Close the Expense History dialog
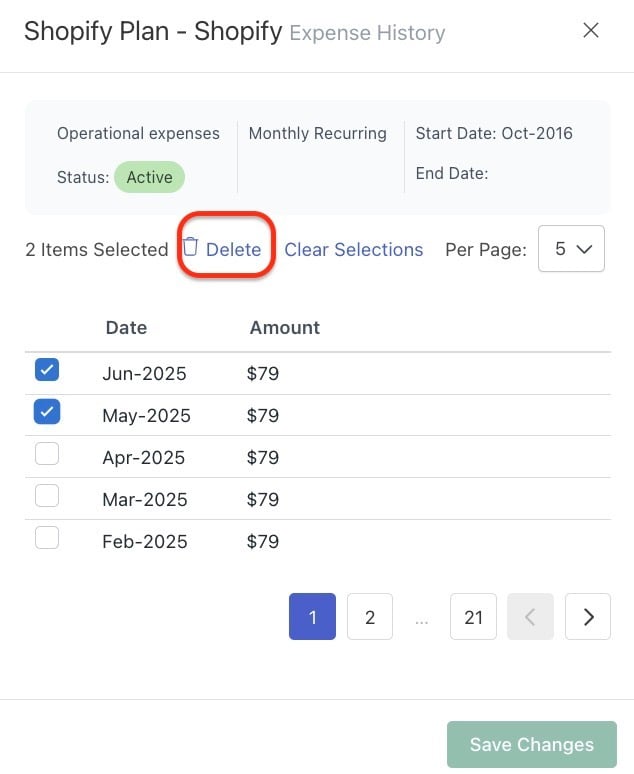 click(591, 31)
